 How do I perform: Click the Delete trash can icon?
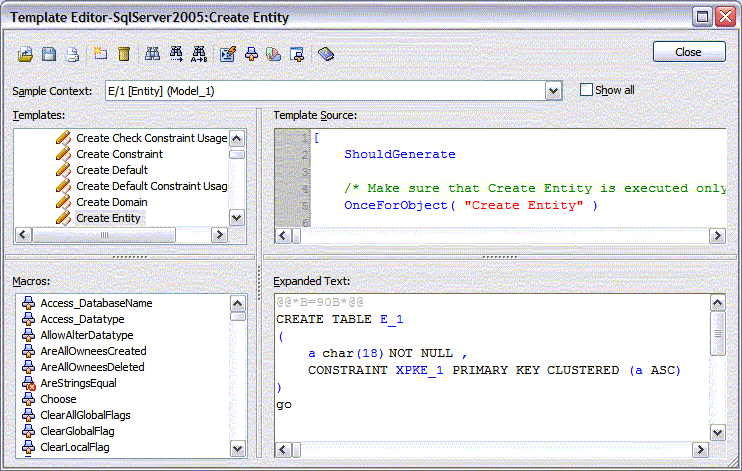(x=124, y=54)
